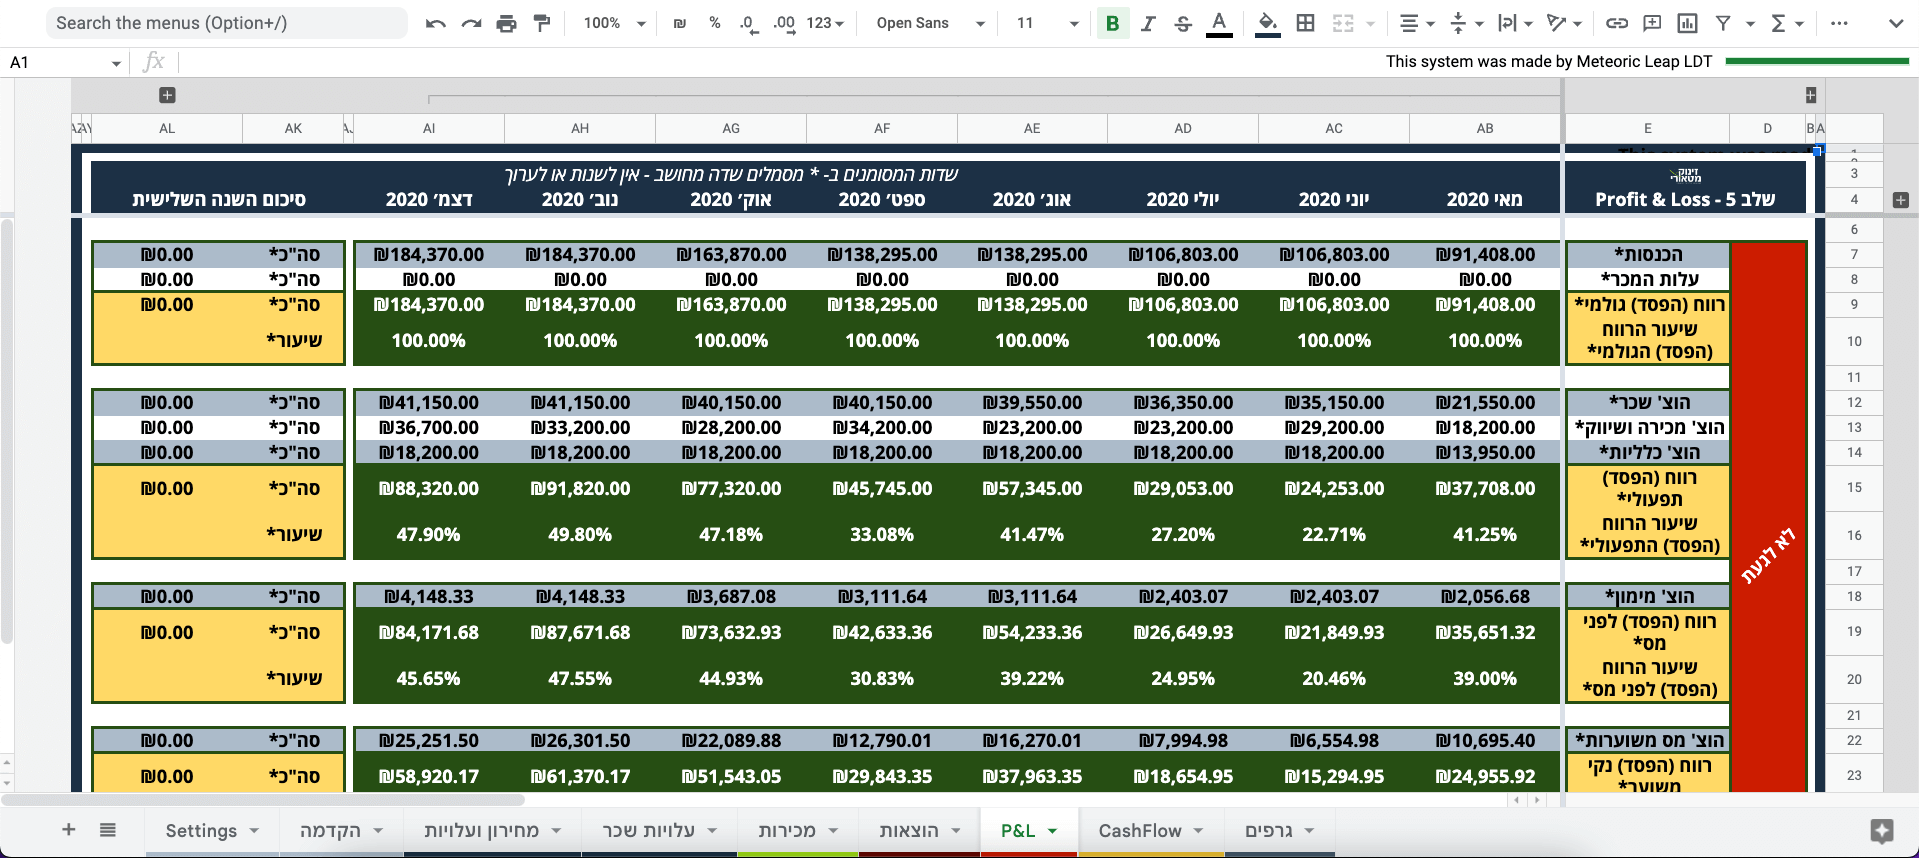Open the font size dropdown

(x=1046, y=23)
